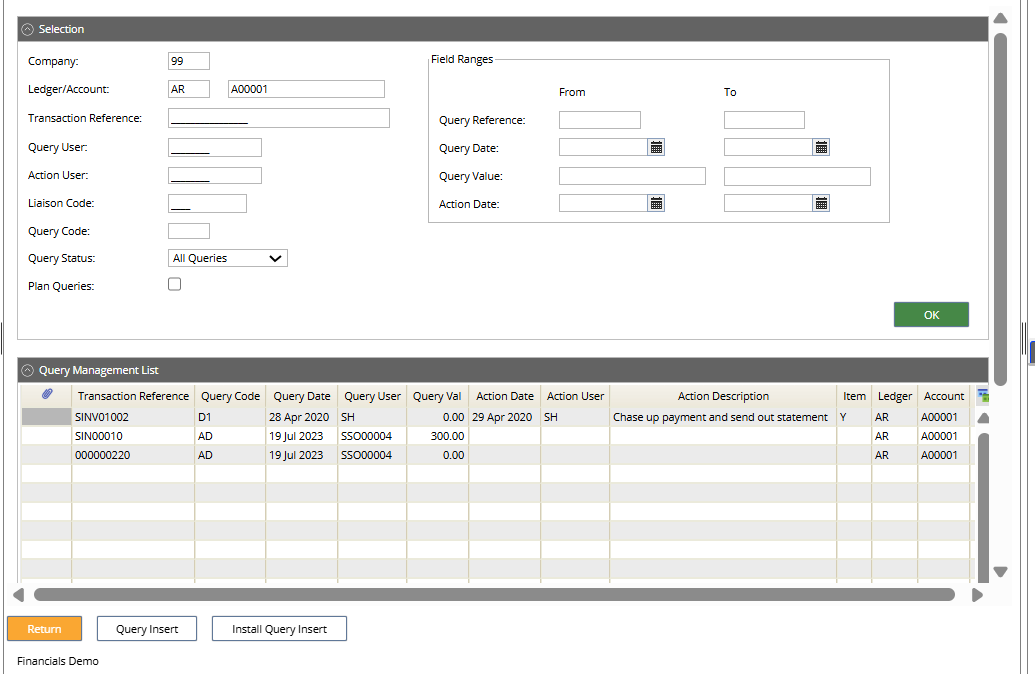The image size is (1035, 674).
Task: Focus the Account A00001 field
Action: [x=306, y=89]
